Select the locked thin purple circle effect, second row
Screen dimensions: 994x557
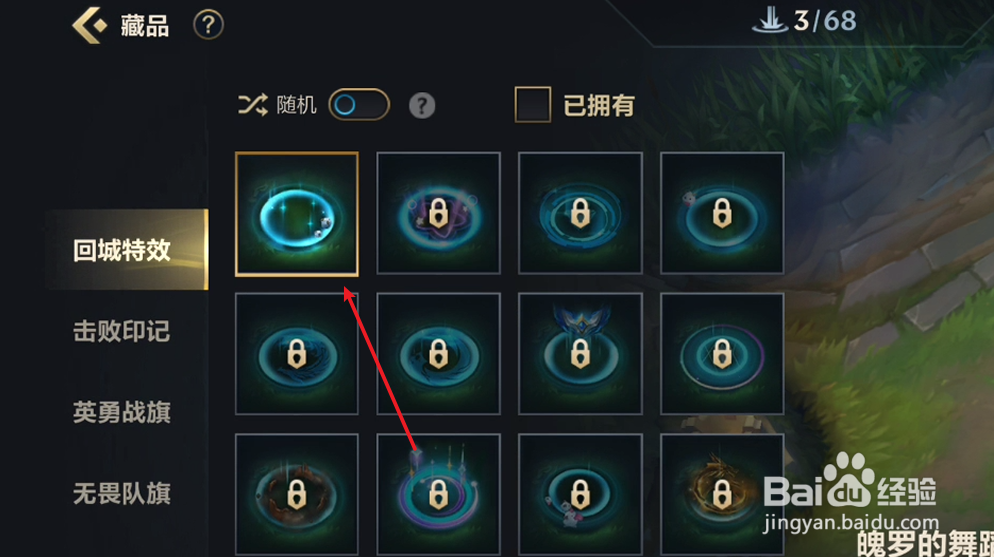(722, 354)
